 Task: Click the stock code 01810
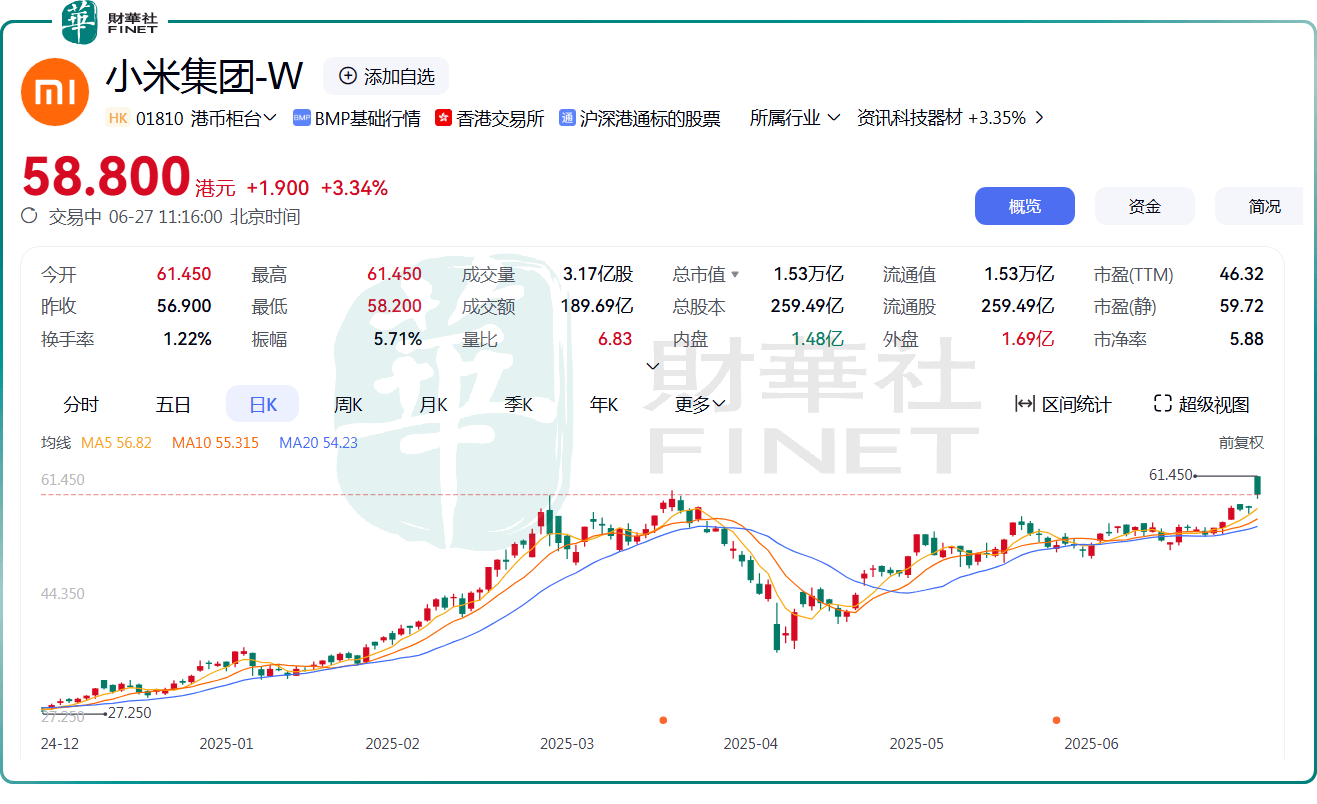[x=159, y=118]
